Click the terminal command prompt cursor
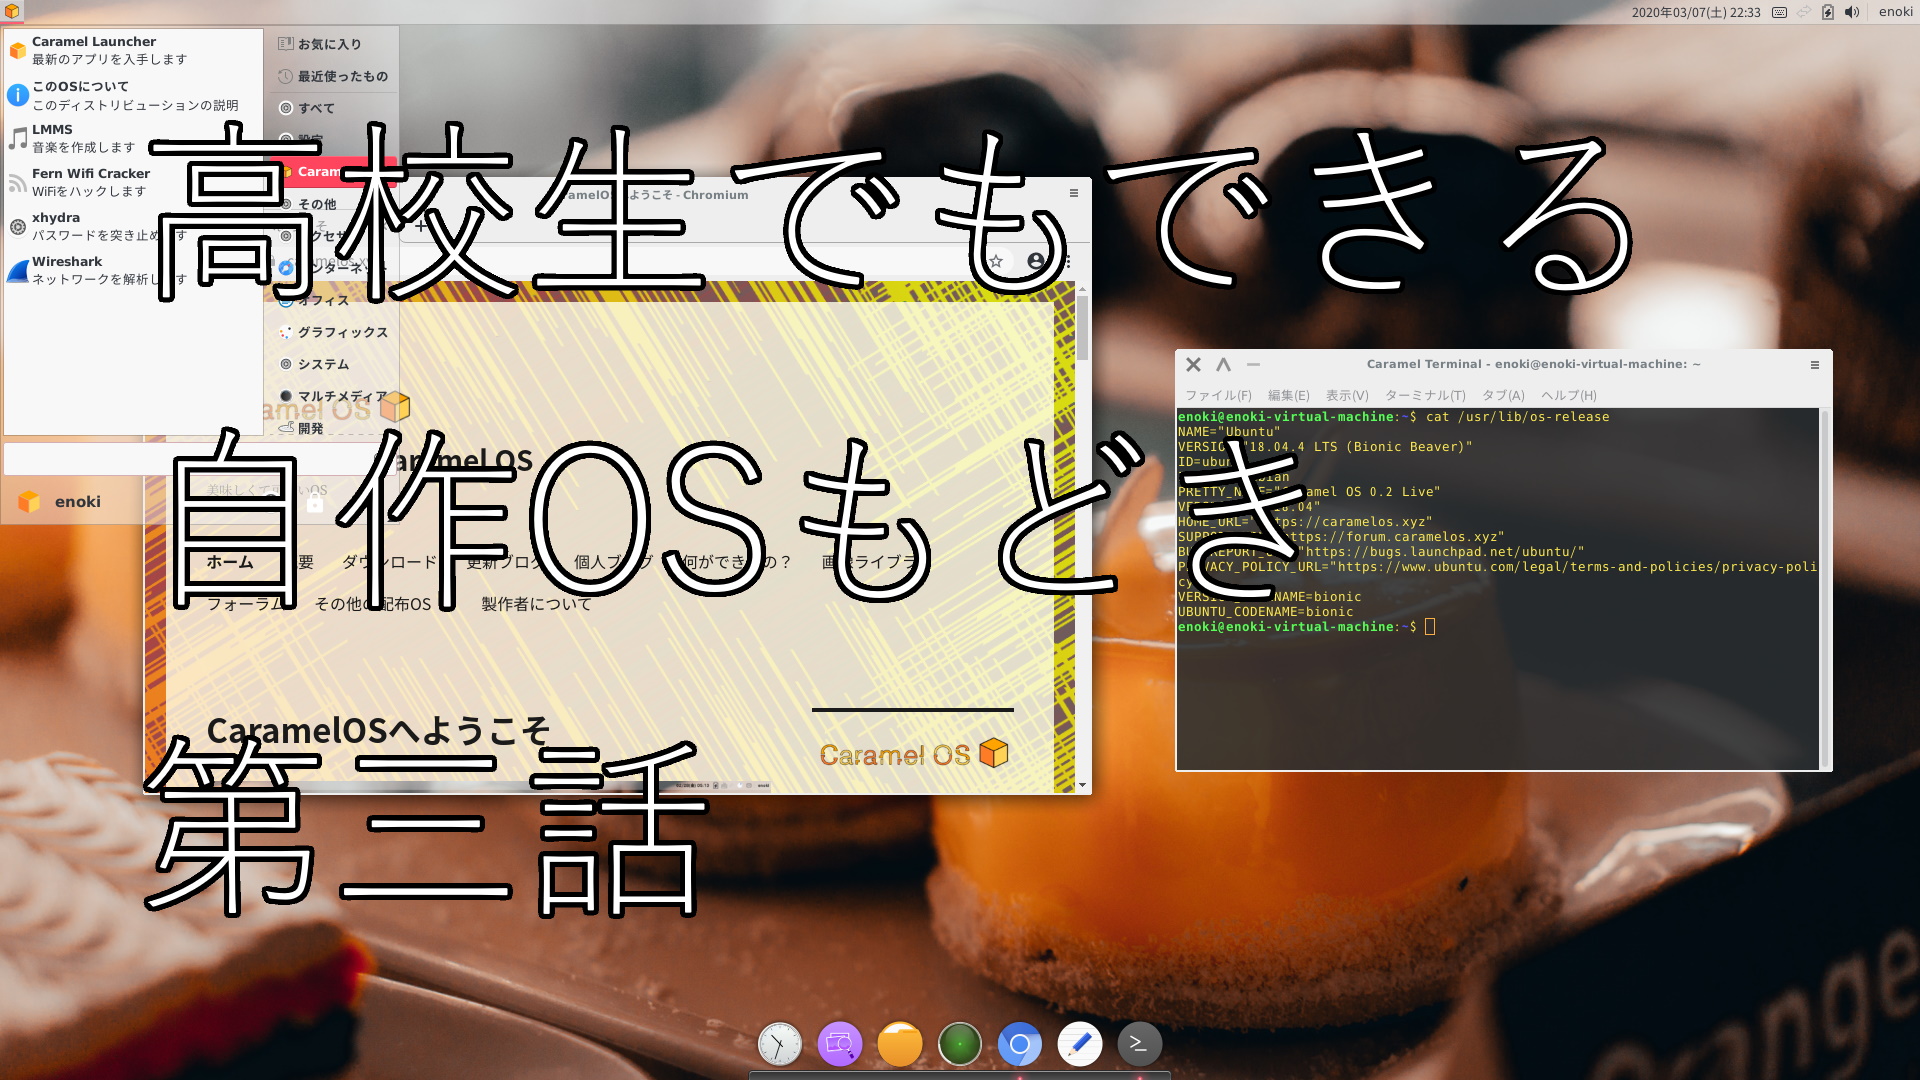Viewport: 1920px width, 1080px height. tap(1430, 627)
